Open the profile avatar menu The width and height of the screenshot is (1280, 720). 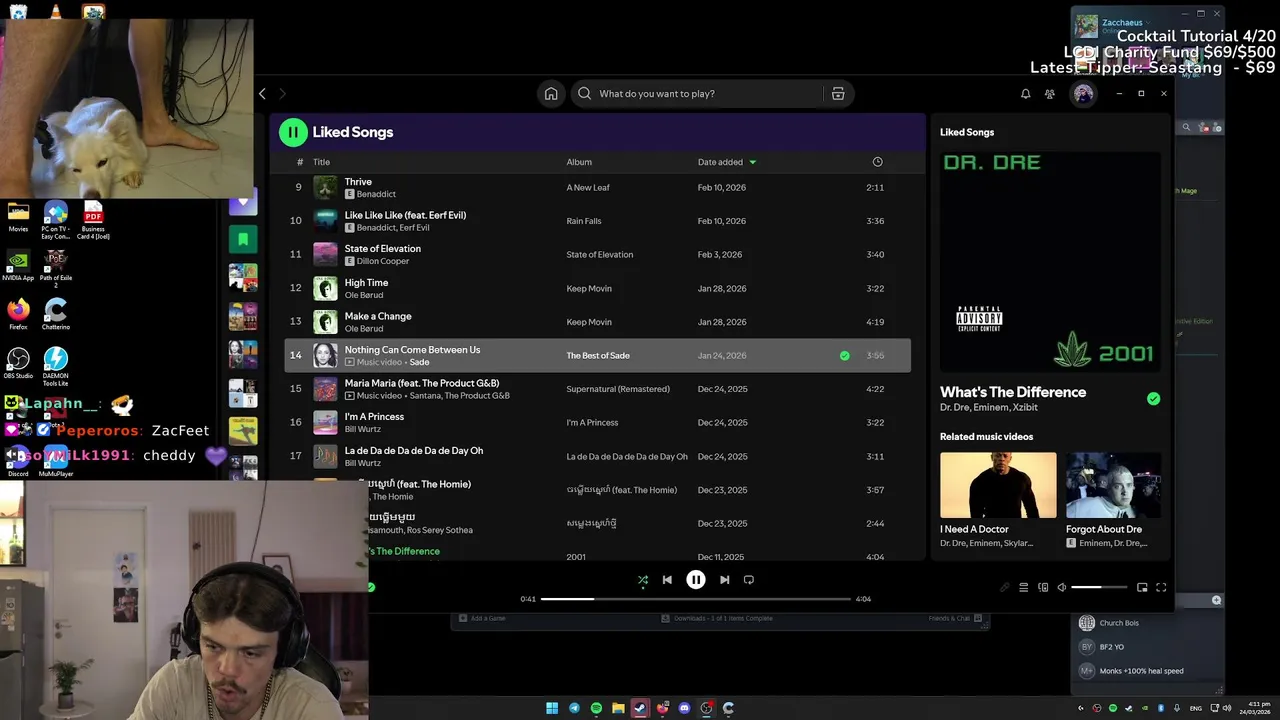[x=1083, y=94]
